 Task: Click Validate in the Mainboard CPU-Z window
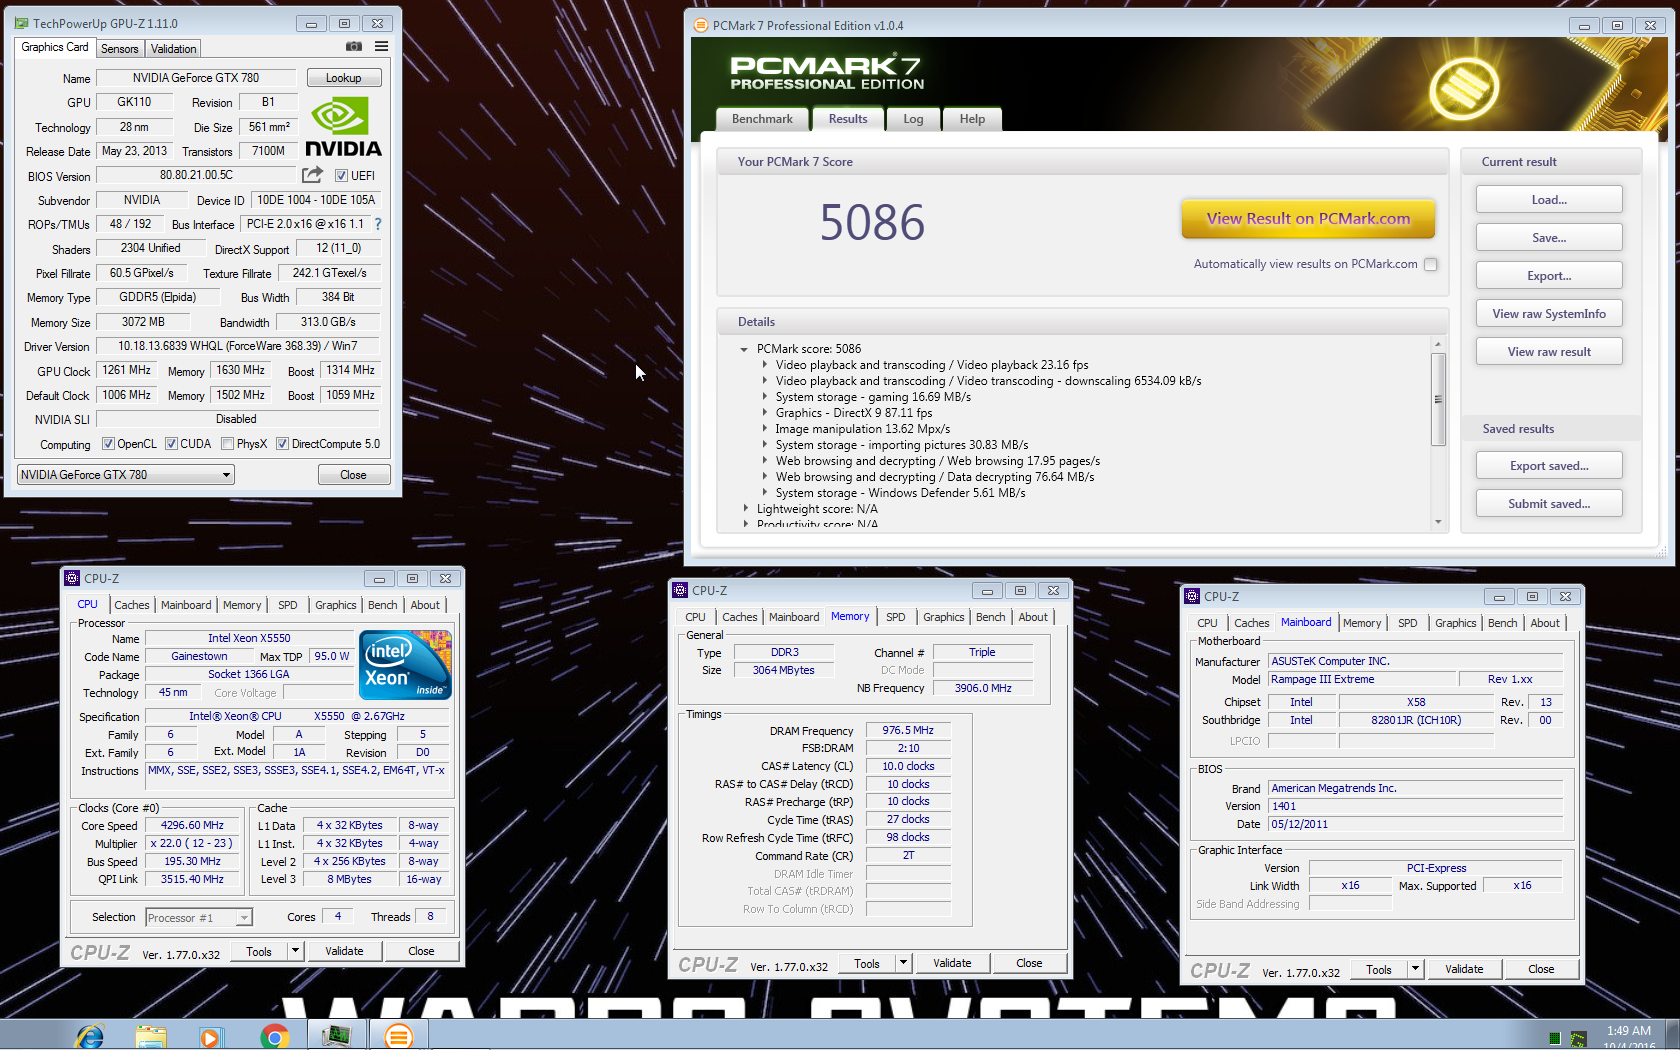[x=1464, y=969]
